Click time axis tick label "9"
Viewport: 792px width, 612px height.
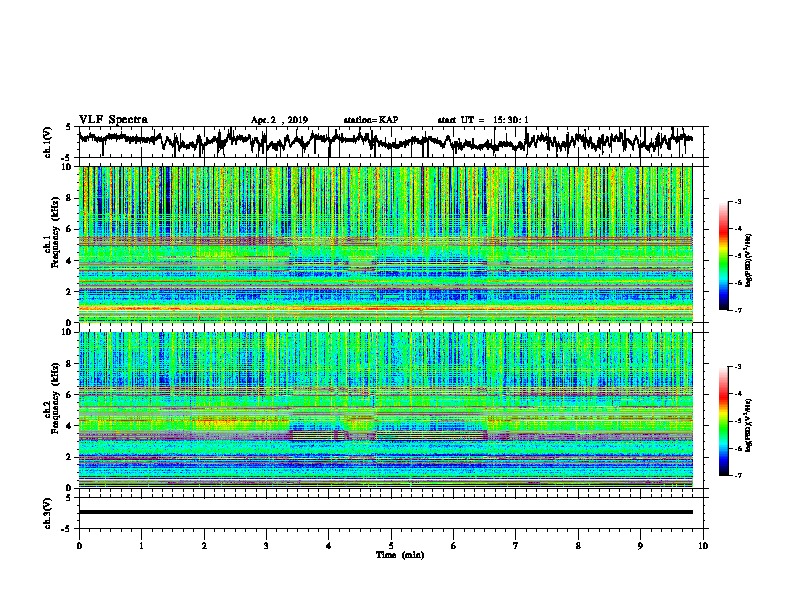point(640,546)
